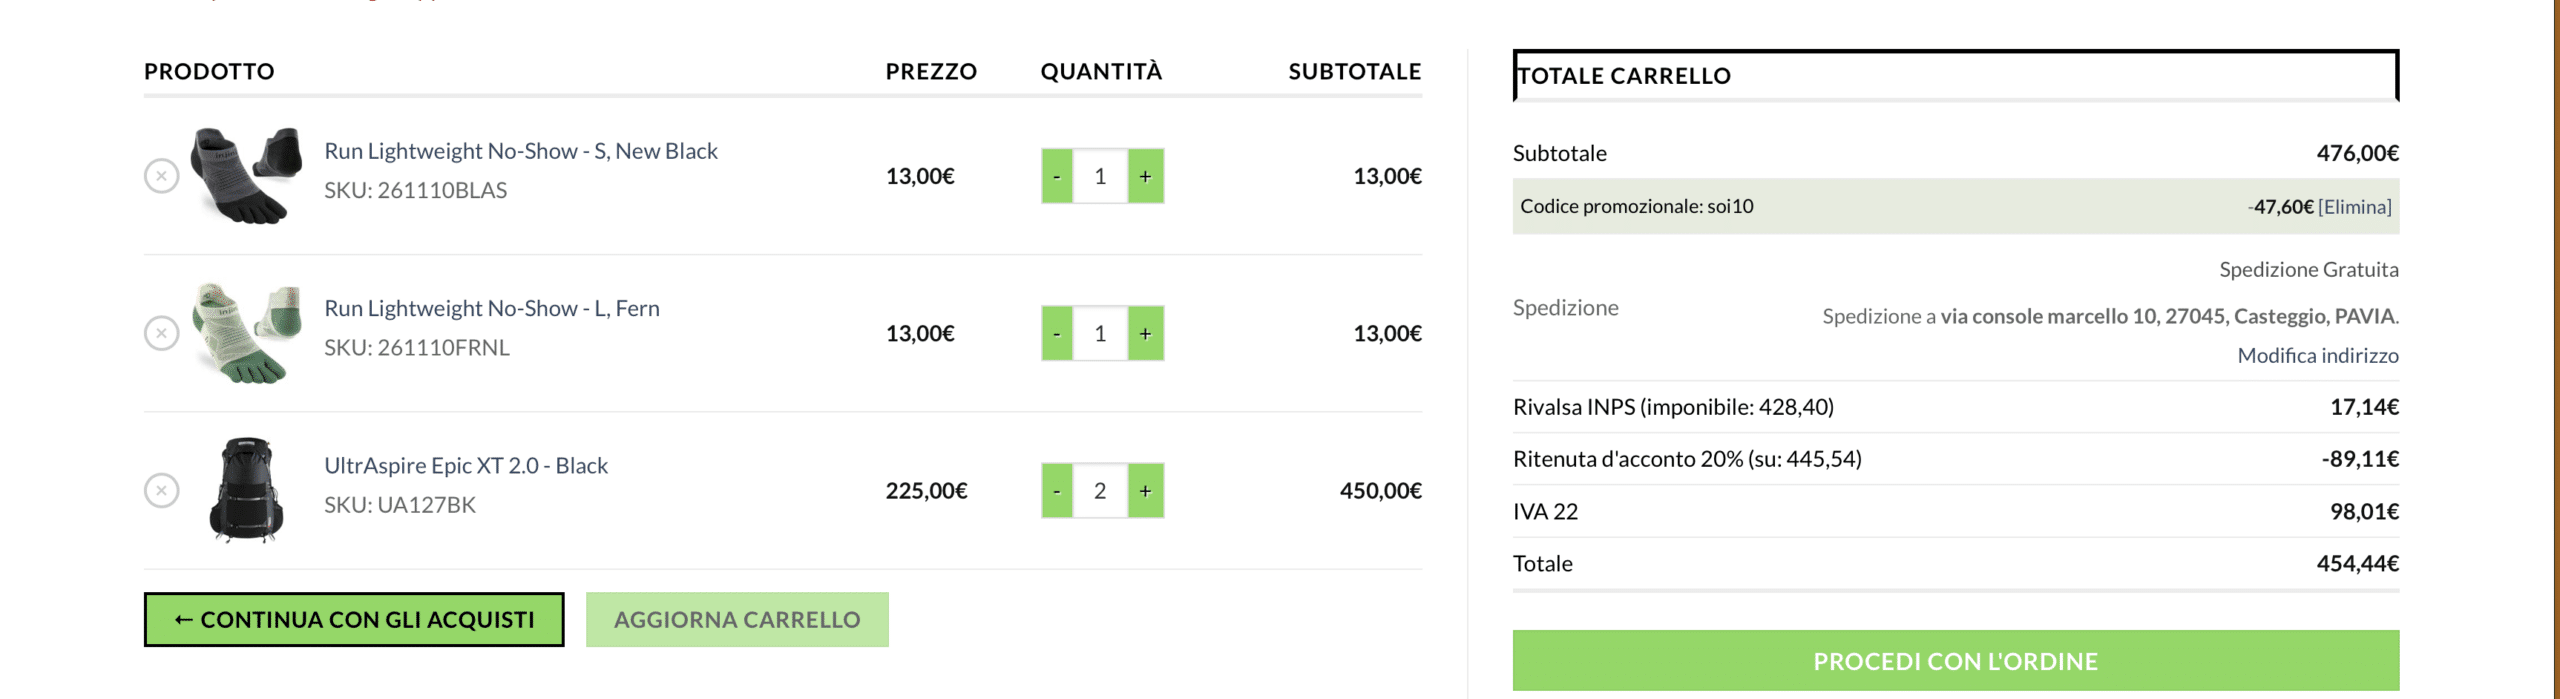This screenshot has height=699, width=2560.
Task: Open the Fern socks product image
Action: pos(246,333)
